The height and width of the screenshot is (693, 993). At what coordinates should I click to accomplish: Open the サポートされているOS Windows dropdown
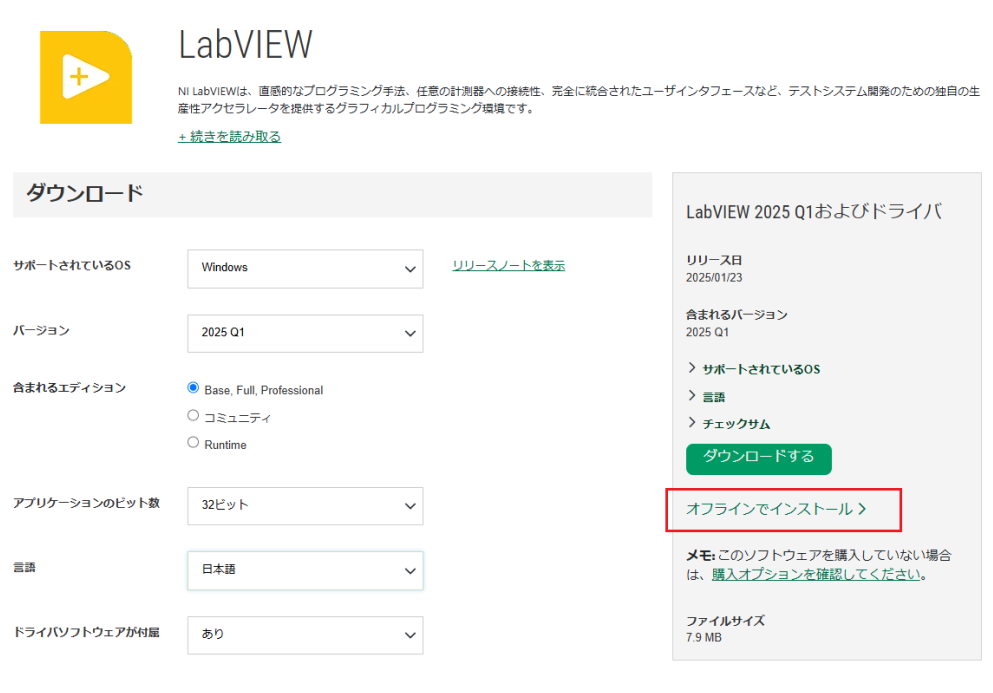[x=305, y=268]
